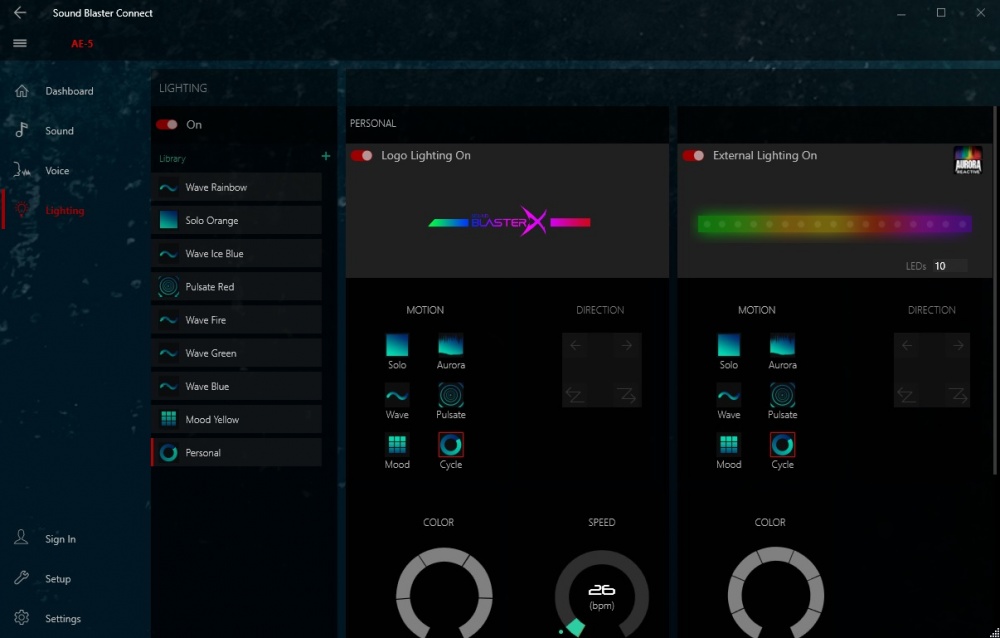Click the right zigzag direction for External Lighting

pyautogui.click(x=959, y=396)
